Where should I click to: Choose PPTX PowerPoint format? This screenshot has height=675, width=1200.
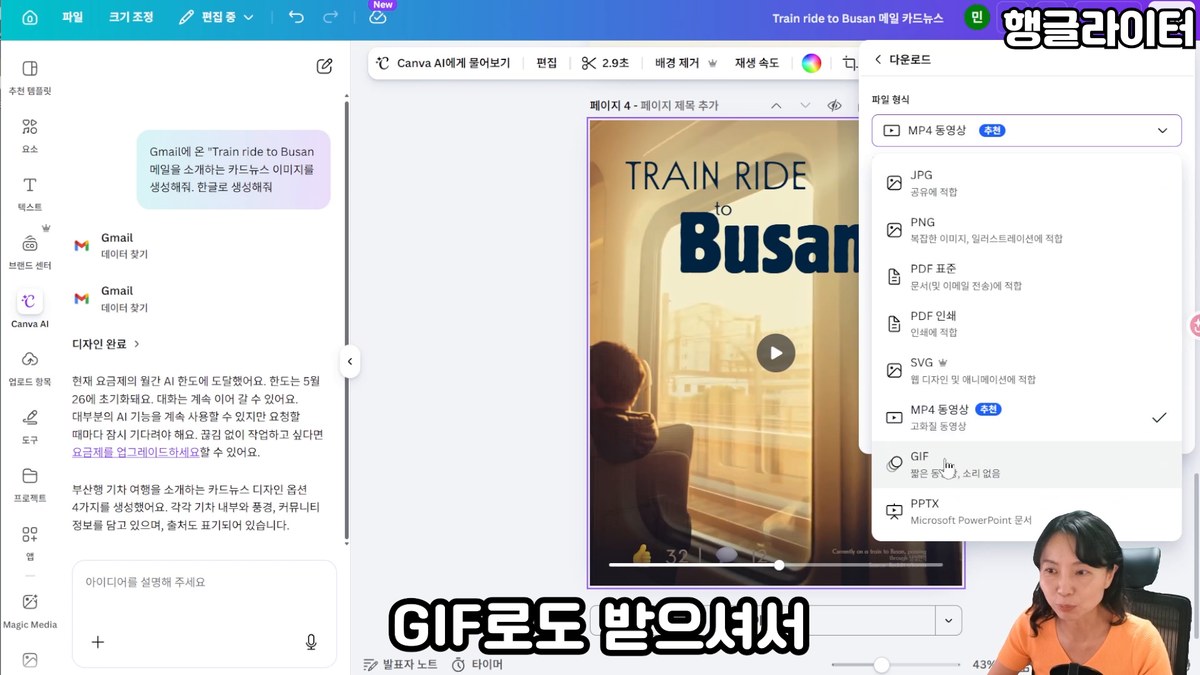[x=1026, y=512]
